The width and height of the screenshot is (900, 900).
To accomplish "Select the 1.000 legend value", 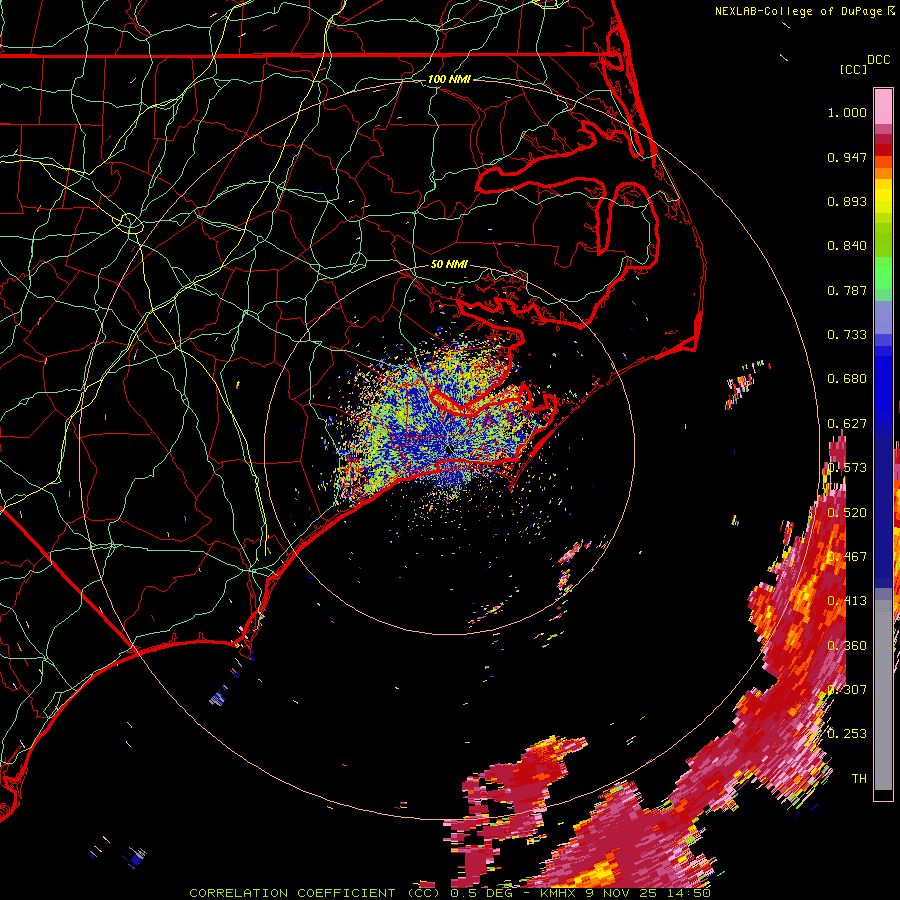I will (x=847, y=112).
